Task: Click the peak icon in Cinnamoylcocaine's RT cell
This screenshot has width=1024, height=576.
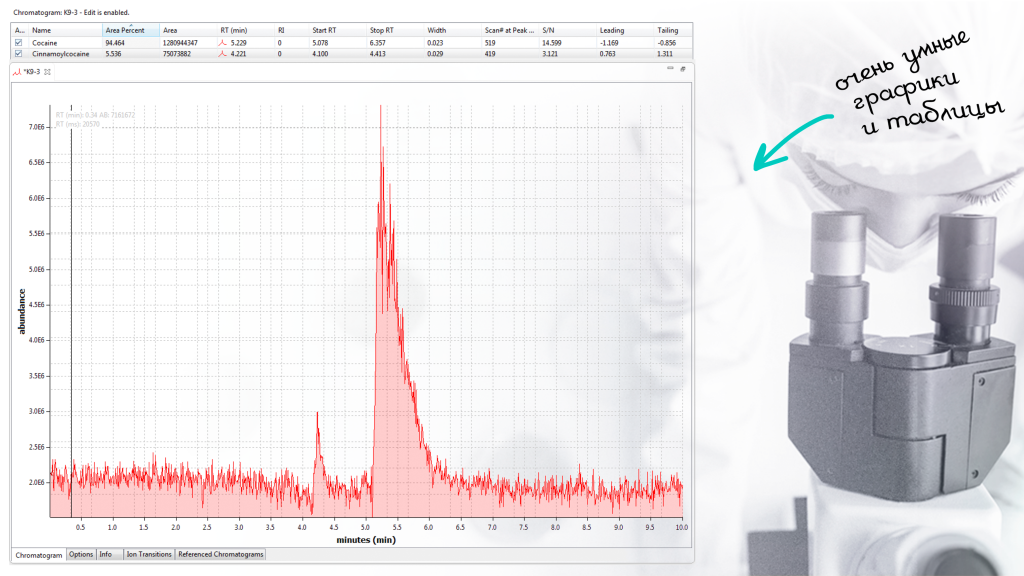Action: [223, 54]
